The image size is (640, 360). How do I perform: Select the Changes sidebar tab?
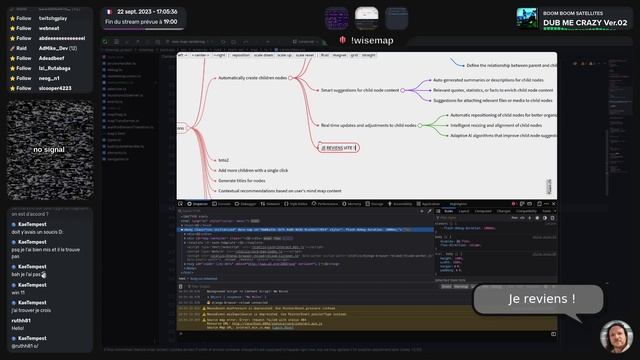pos(504,211)
